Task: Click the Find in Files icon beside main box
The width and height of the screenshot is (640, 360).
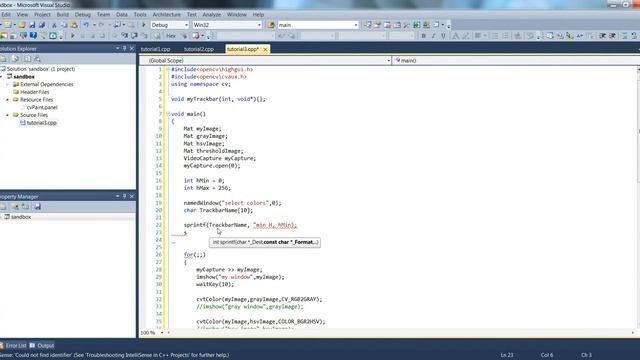Action: (x=271, y=25)
